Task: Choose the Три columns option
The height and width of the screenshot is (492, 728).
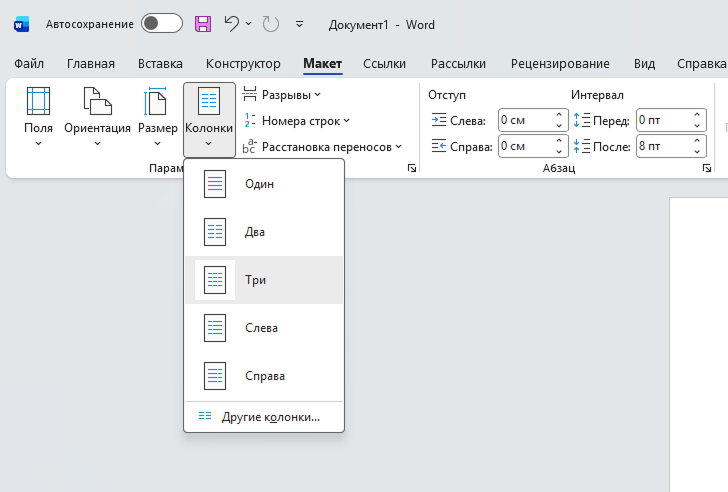Action: click(x=264, y=280)
